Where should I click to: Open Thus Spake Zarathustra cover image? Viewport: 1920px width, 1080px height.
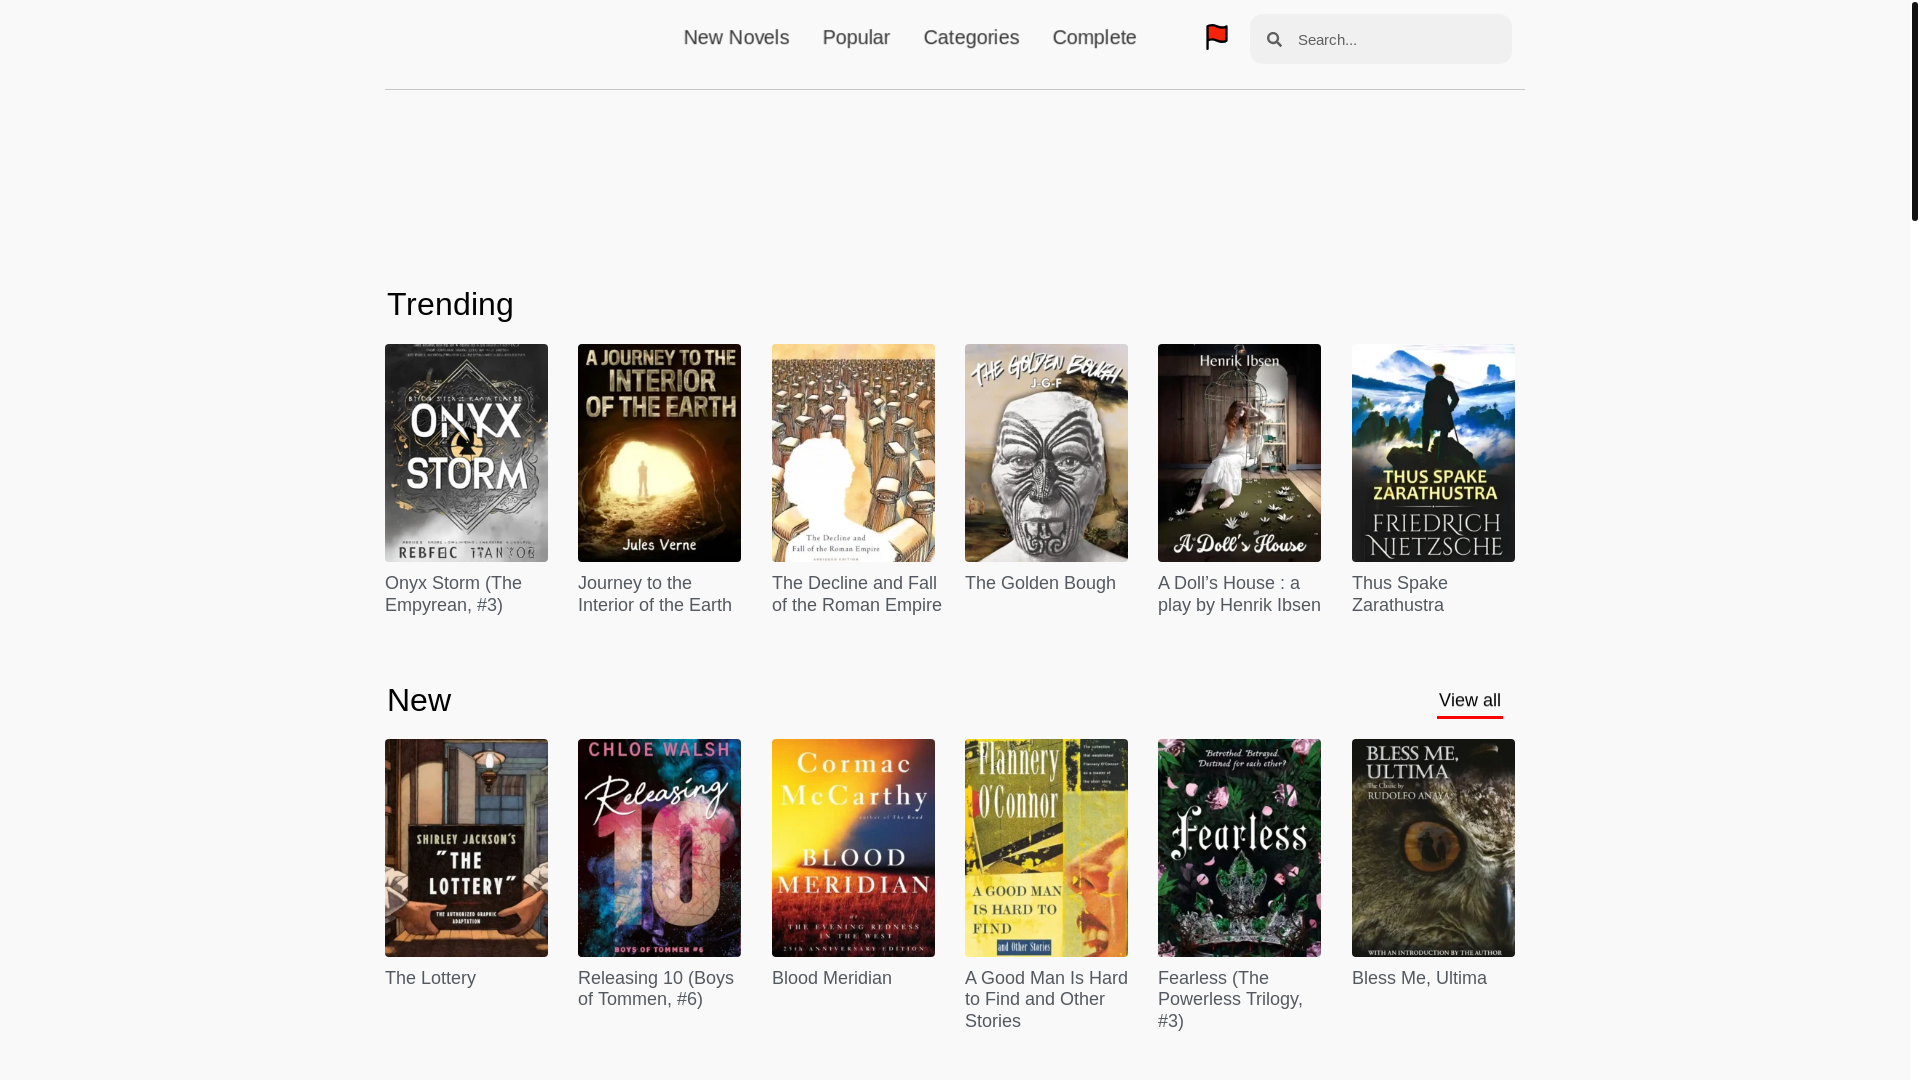tap(1433, 453)
